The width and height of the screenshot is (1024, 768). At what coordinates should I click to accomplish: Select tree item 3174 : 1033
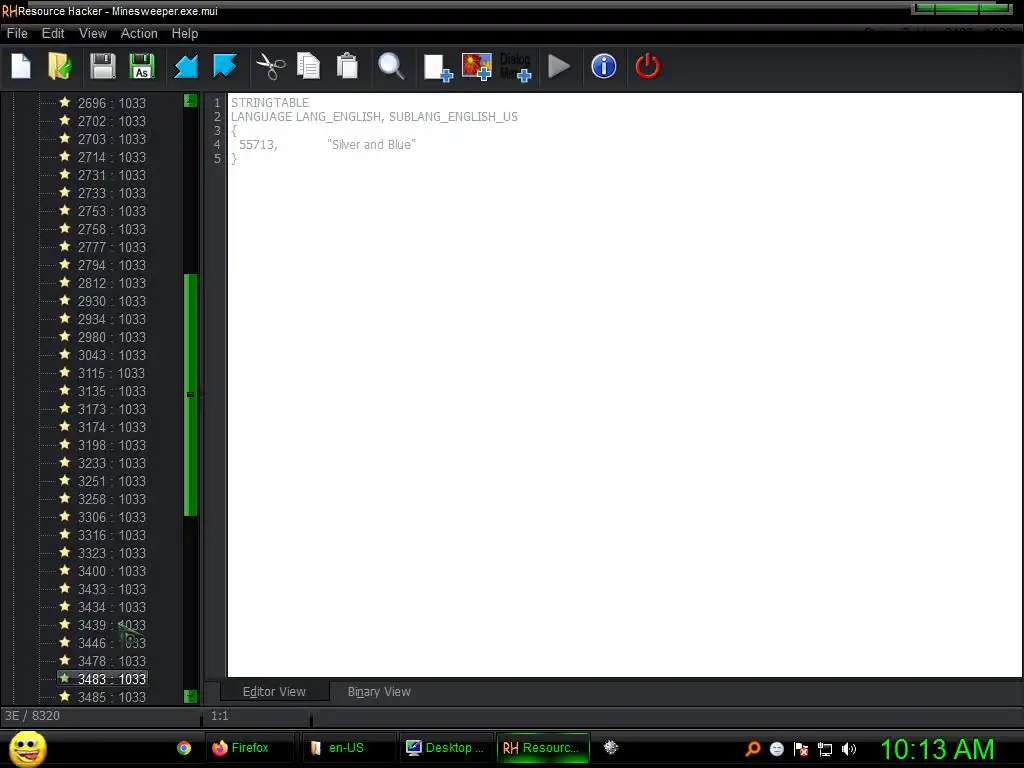click(112, 427)
